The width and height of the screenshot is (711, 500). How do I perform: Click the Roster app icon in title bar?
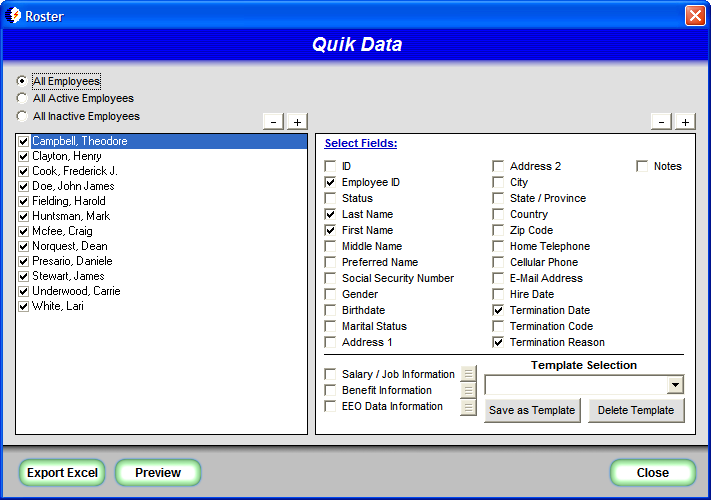(13, 15)
